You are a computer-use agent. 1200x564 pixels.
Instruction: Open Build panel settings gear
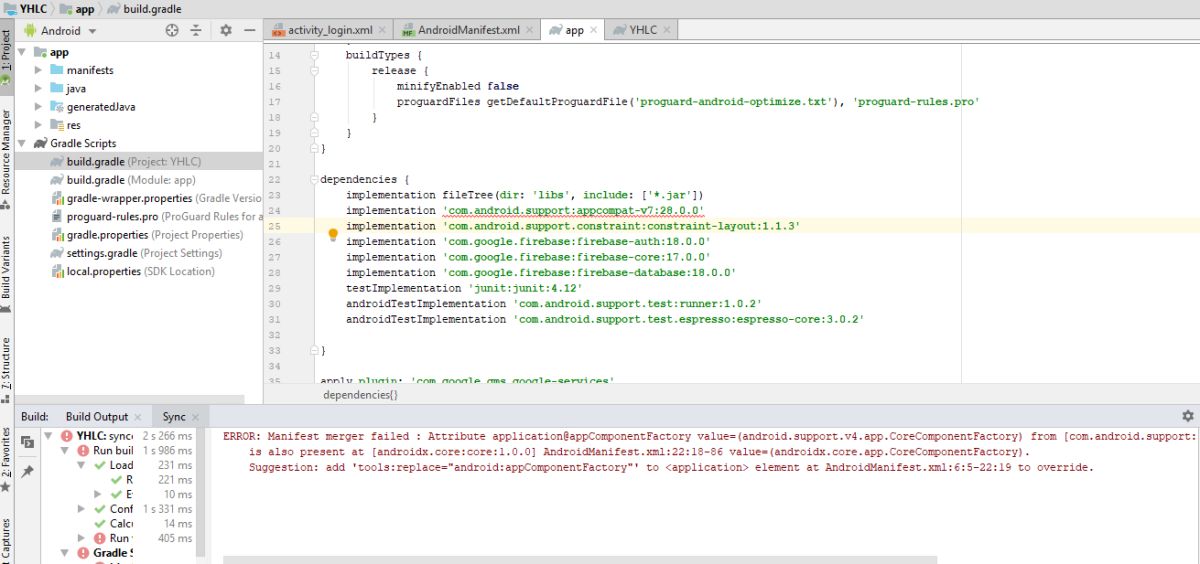[1188, 416]
